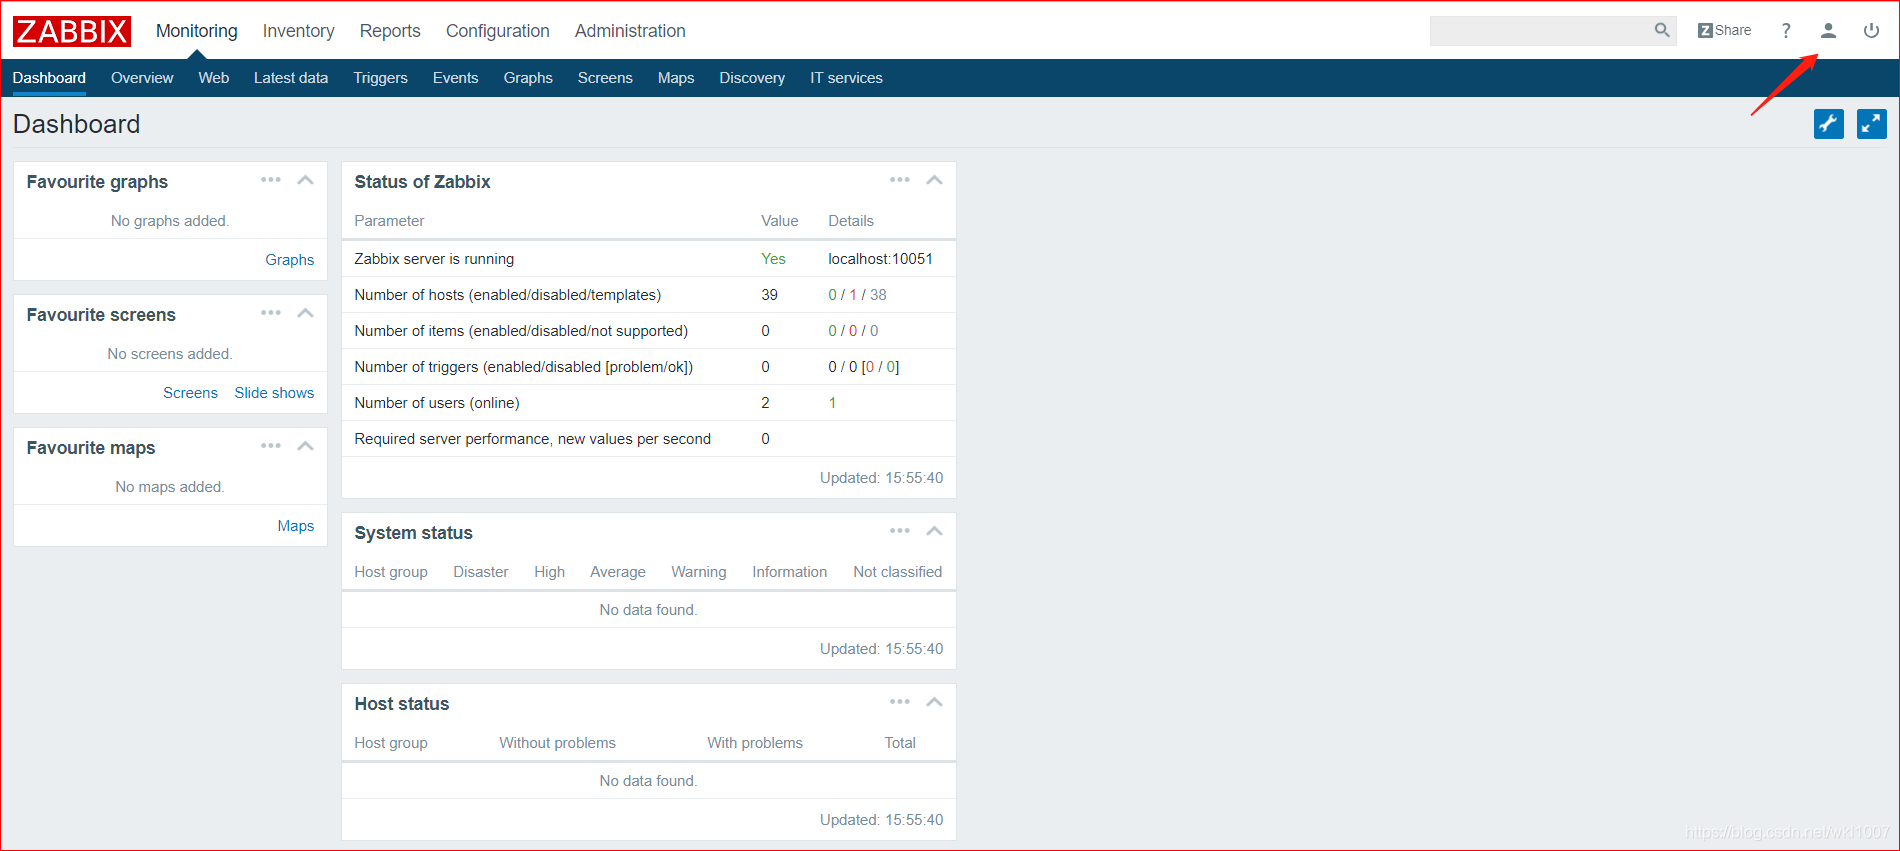The height and width of the screenshot is (851, 1900).
Task: Select the Dashboard submenu tab
Action: pos(49,78)
